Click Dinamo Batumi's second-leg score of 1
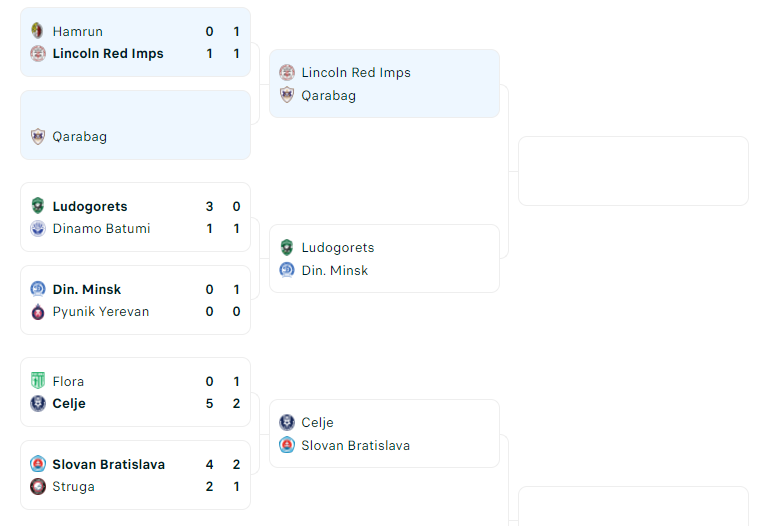This screenshot has width=765, height=526. [x=236, y=228]
